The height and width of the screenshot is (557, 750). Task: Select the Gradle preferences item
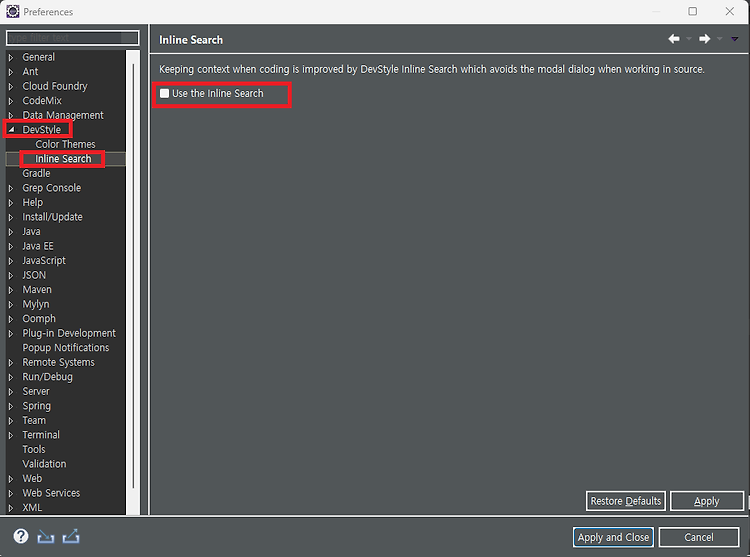[36, 173]
